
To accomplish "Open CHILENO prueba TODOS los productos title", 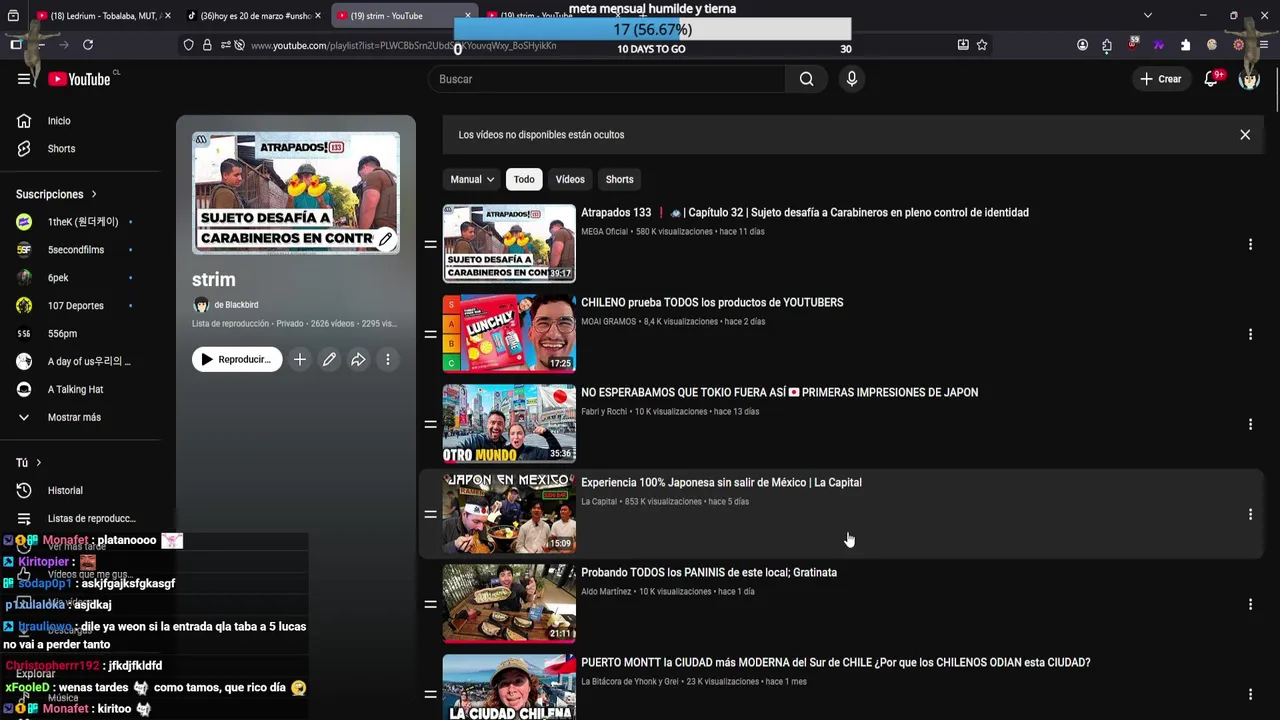I will pyautogui.click(x=712, y=303).
